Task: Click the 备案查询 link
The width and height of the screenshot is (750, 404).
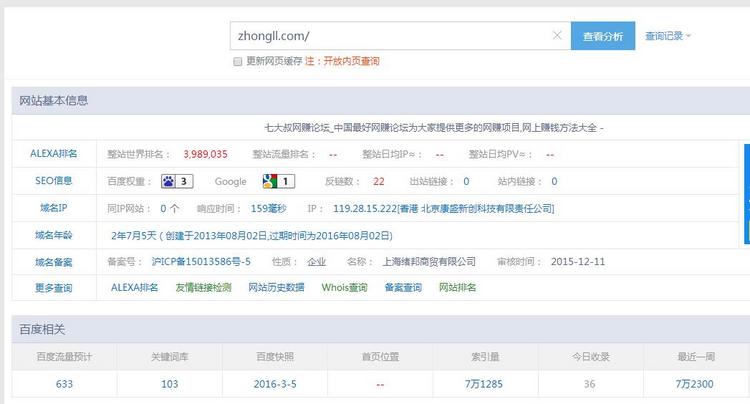Action: point(405,288)
